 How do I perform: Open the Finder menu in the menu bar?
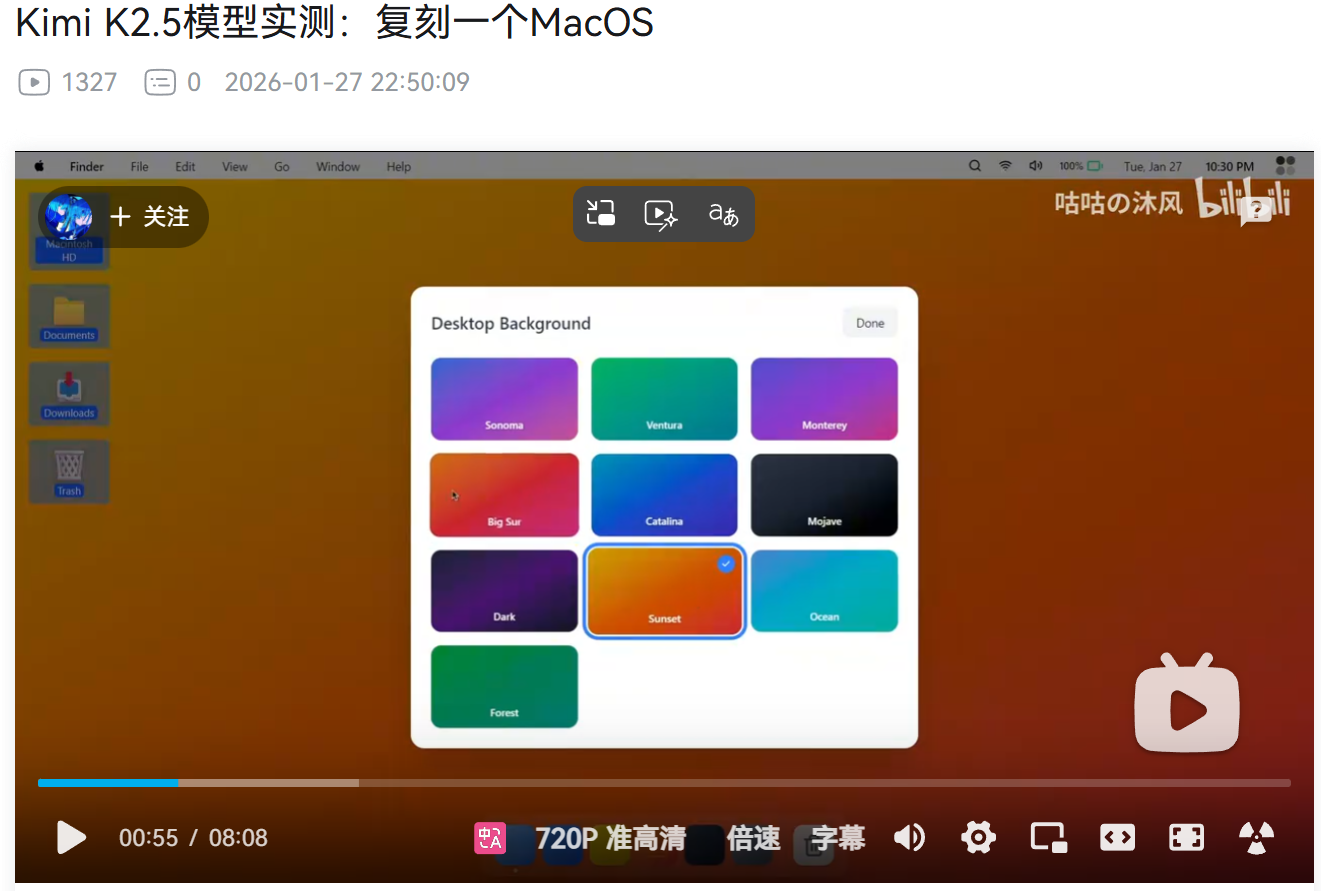(86, 166)
